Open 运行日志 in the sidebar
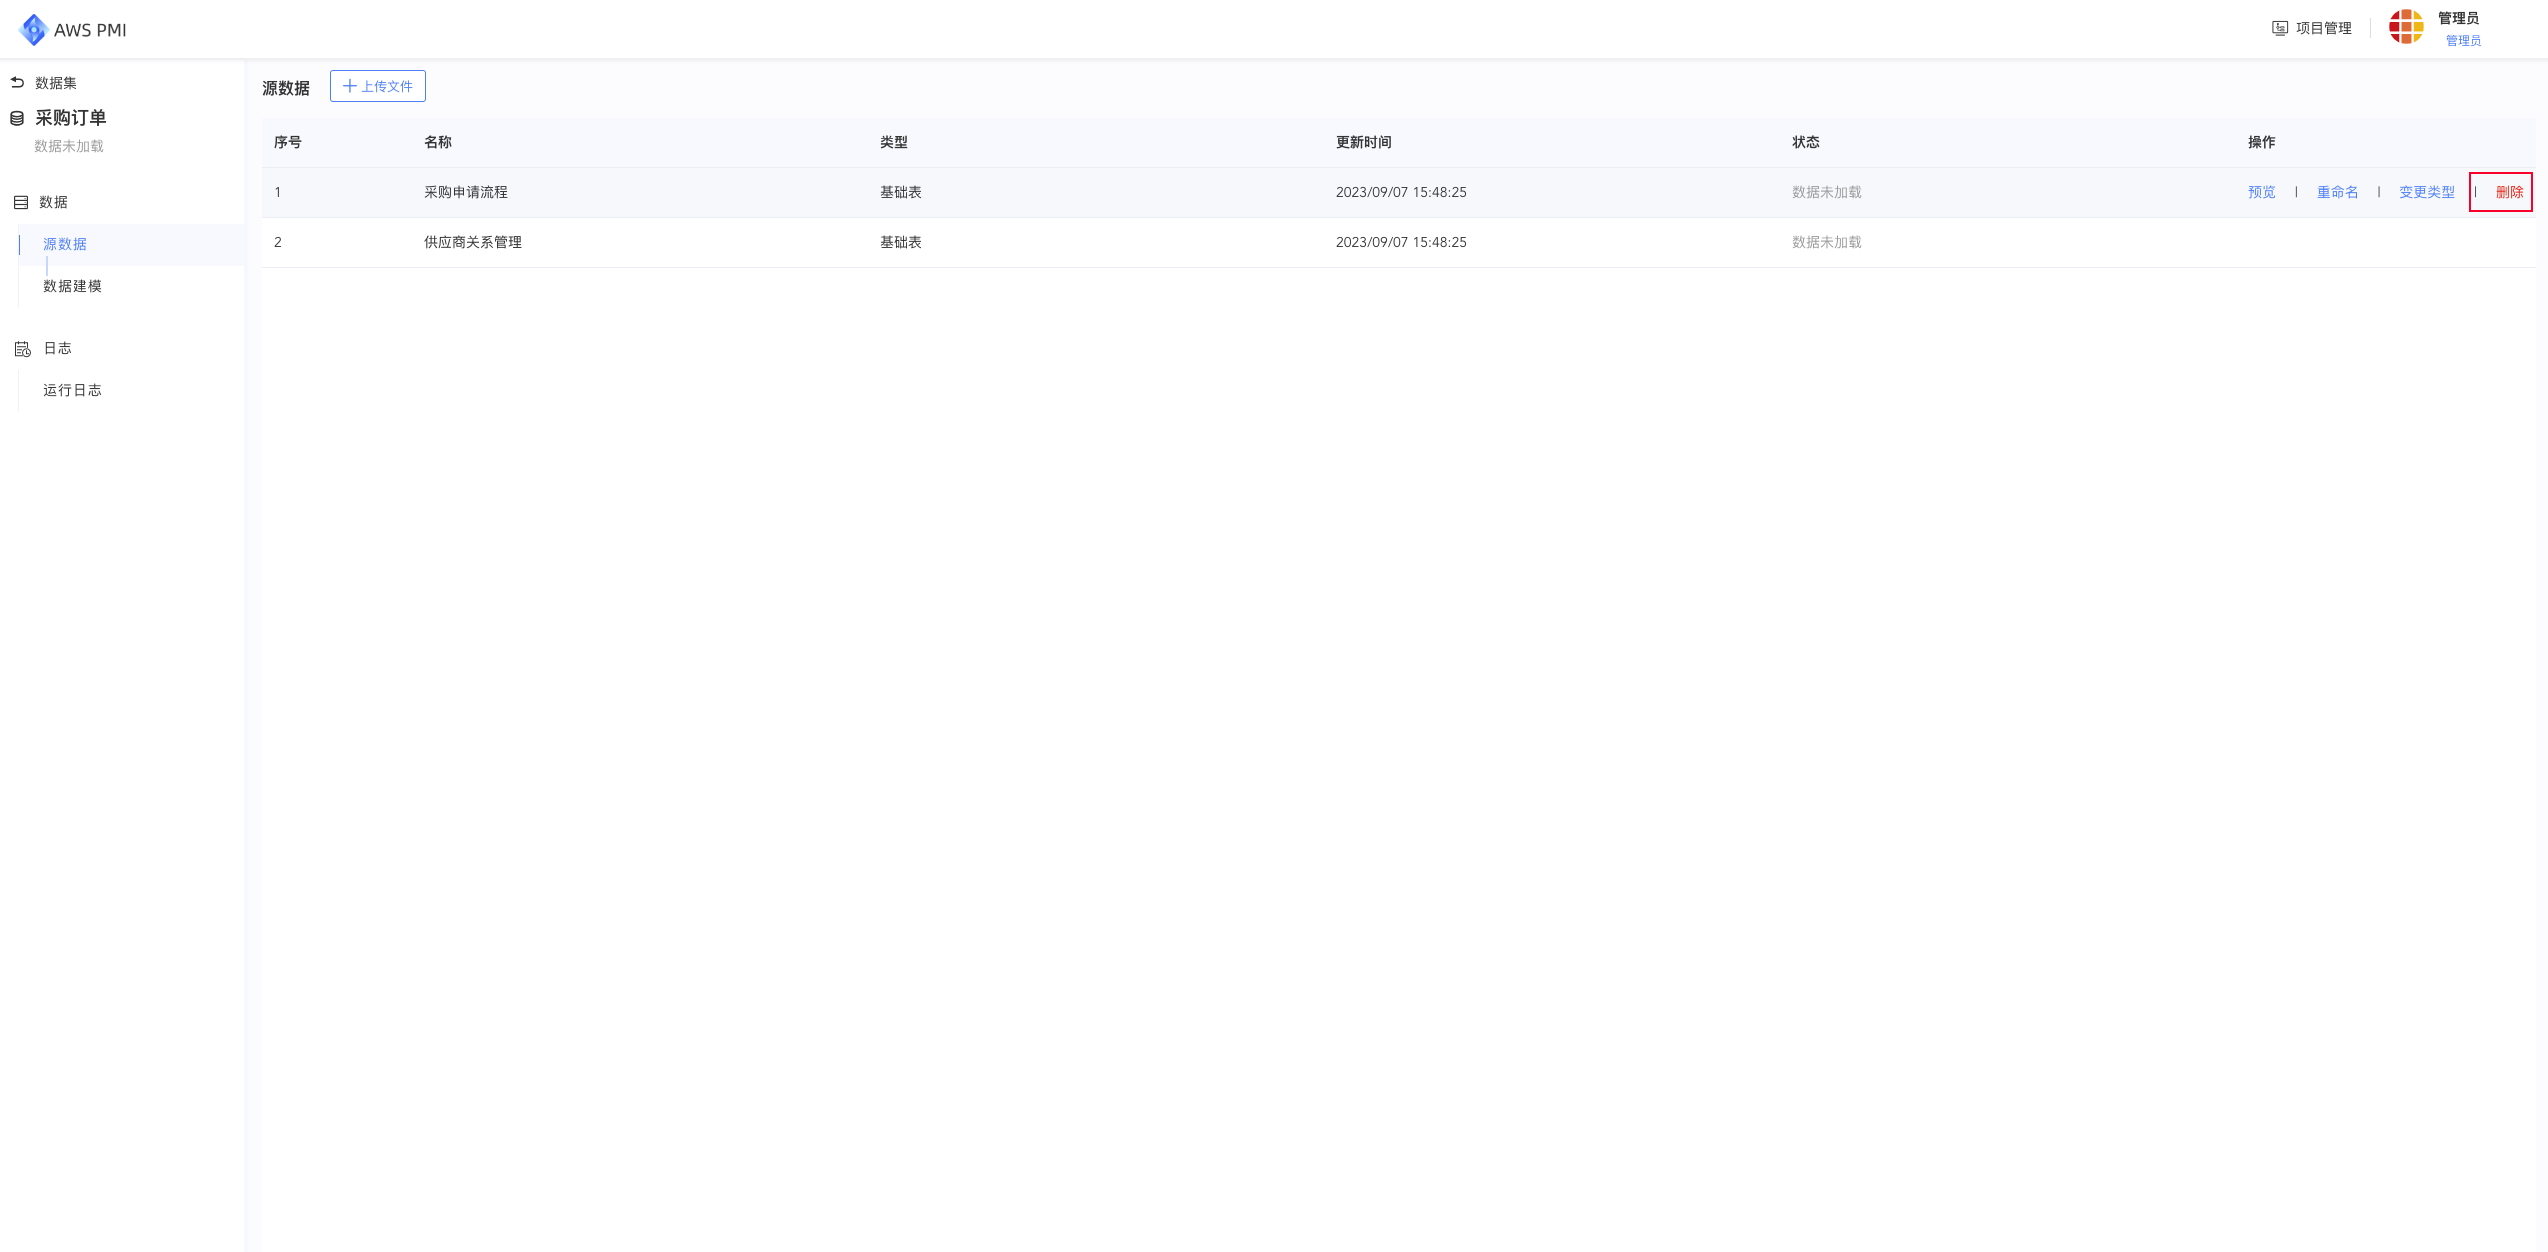The image size is (2548, 1252). tap(72, 390)
